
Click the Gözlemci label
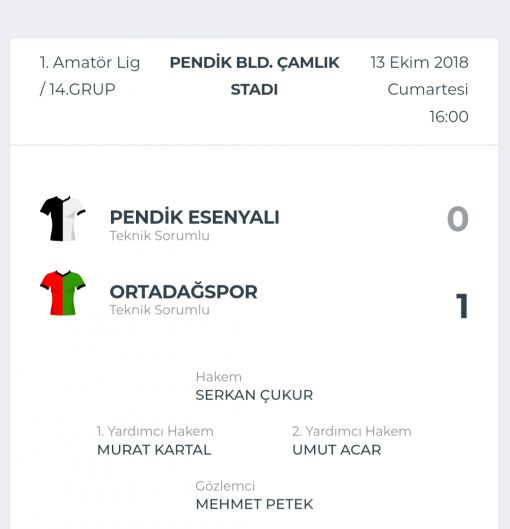(225, 486)
